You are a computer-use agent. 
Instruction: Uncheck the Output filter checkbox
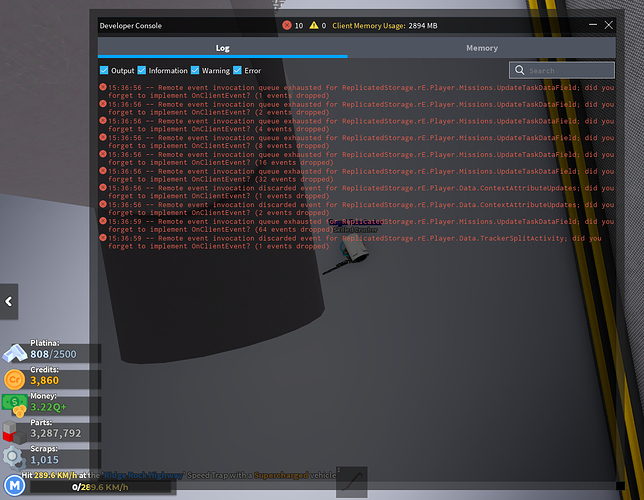[104, 70]
